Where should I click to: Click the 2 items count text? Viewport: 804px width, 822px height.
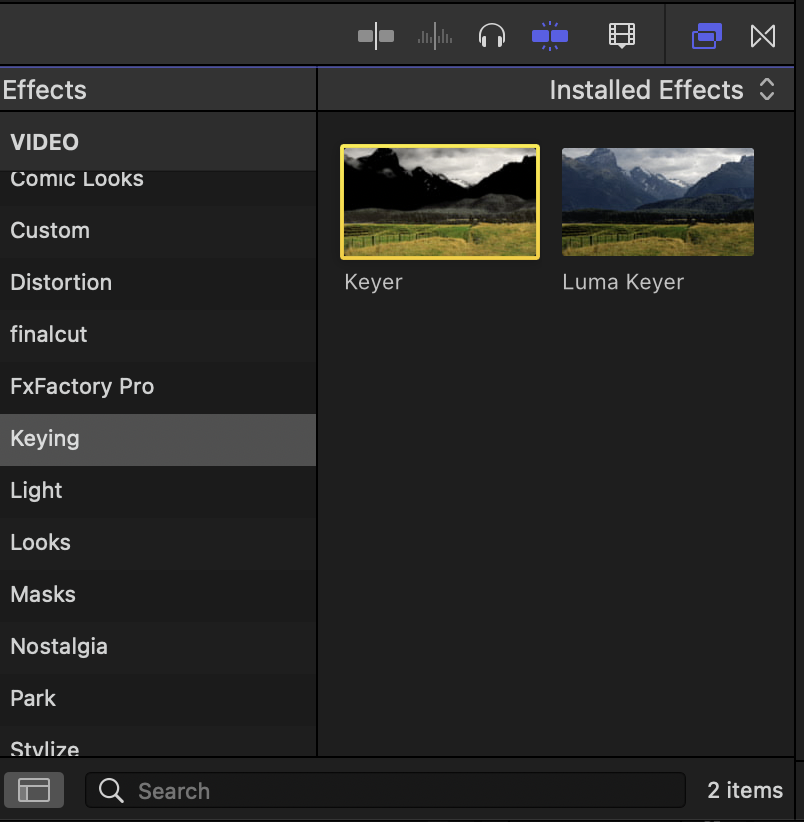[745, 790]
